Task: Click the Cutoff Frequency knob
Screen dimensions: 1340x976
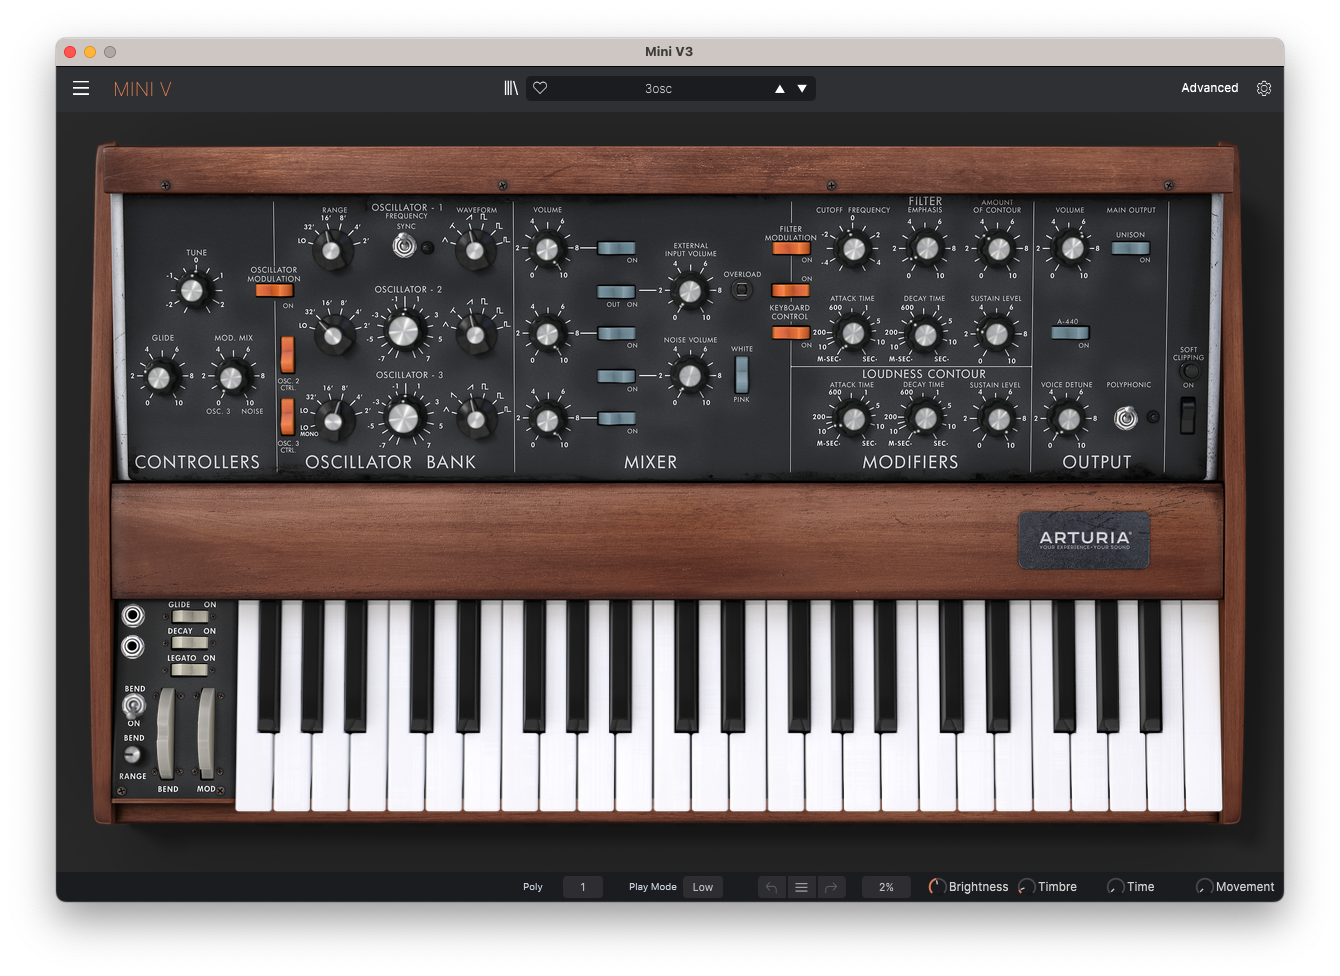Action: [x=853, y=249]
